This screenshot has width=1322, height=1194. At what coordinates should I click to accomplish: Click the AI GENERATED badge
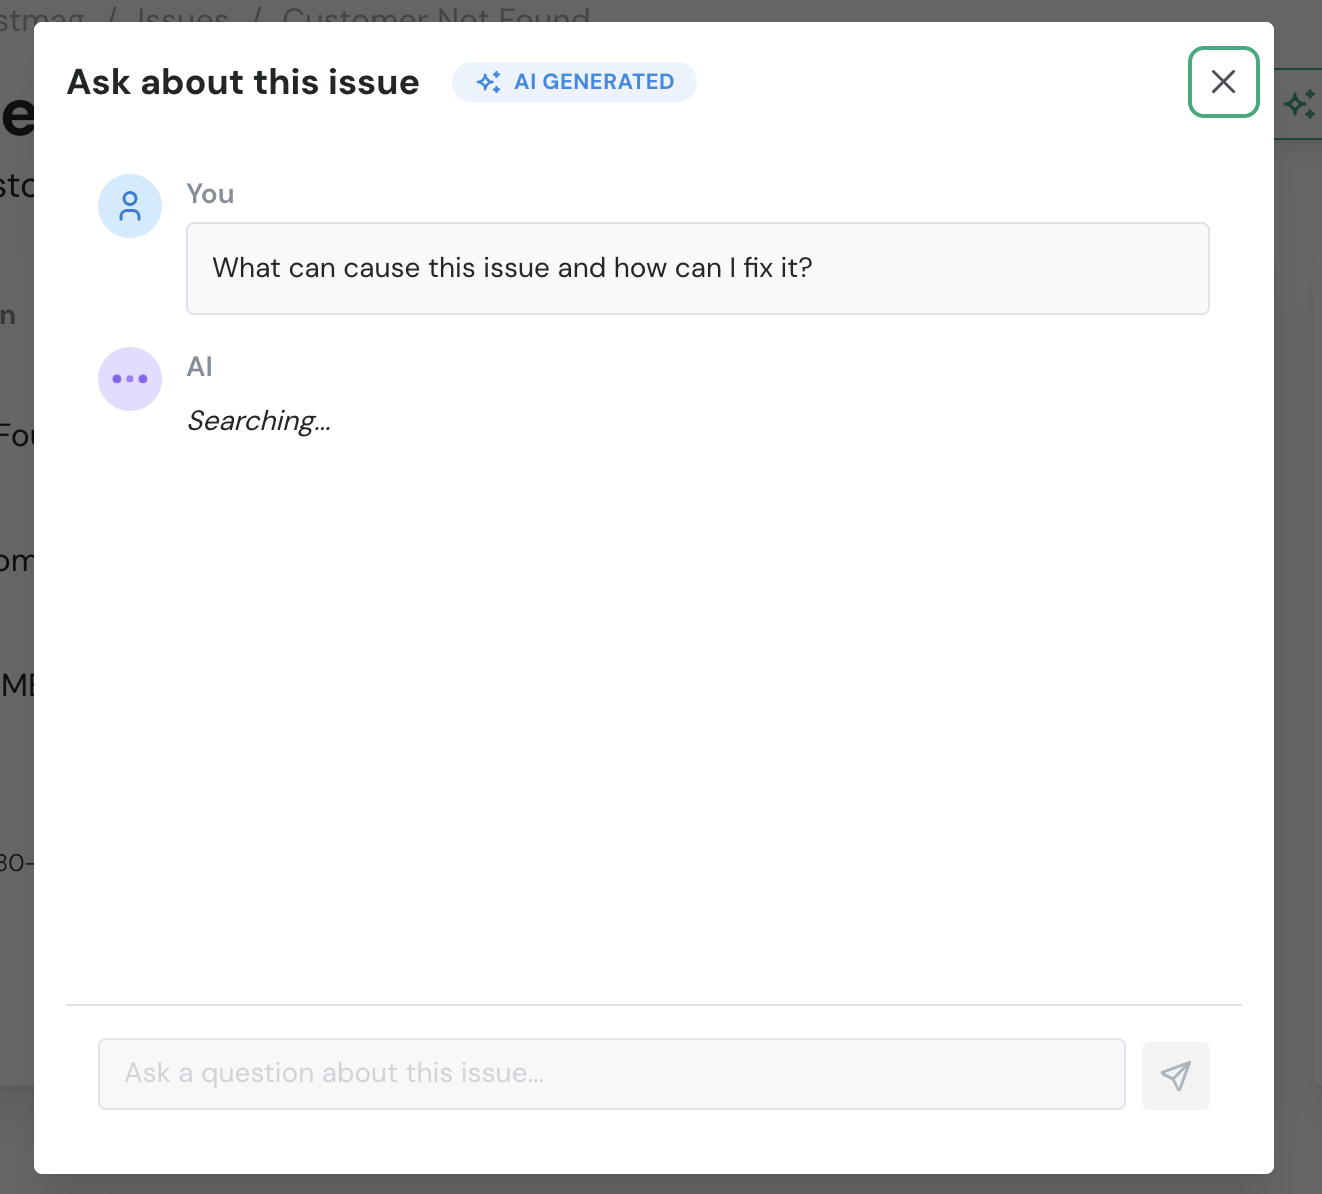[575, 82]
